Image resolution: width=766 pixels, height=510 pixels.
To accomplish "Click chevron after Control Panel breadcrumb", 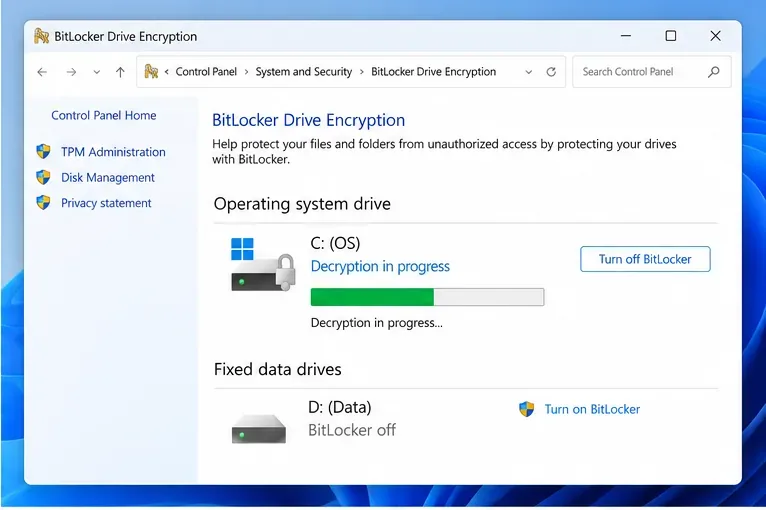I will [246, 72].
